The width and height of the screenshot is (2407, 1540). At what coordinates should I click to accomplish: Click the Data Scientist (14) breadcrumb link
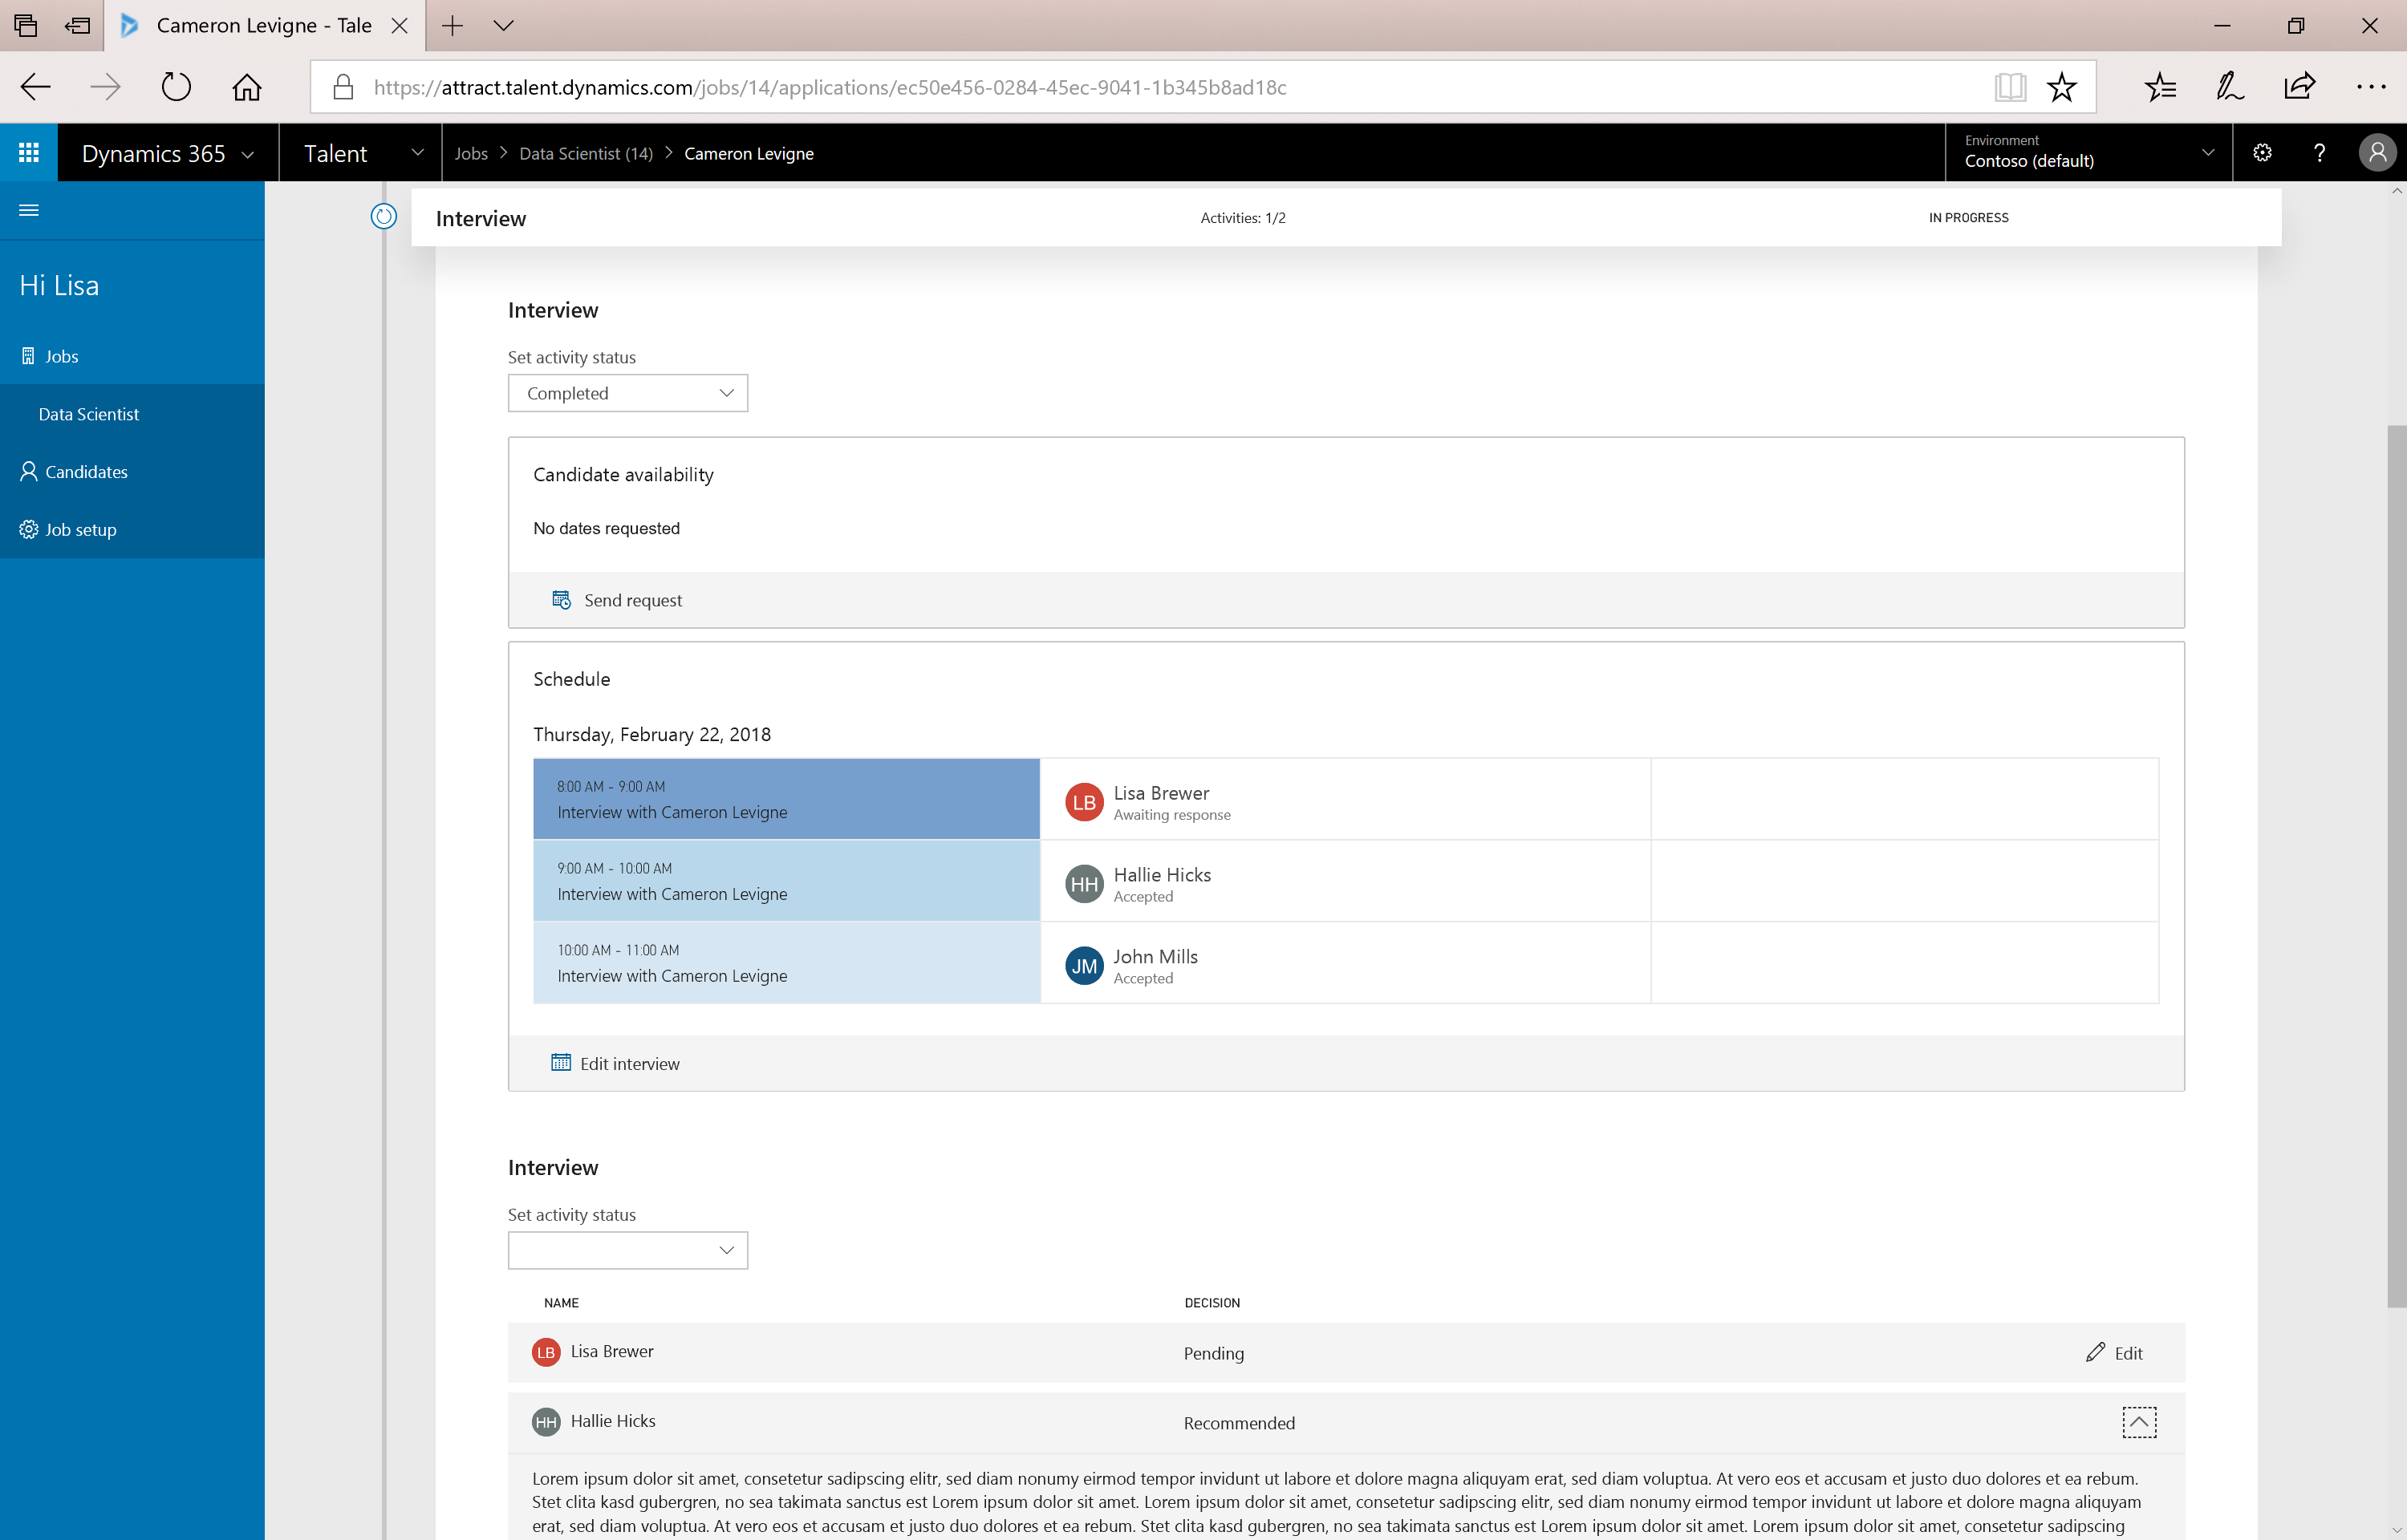(x=586, y=153)
